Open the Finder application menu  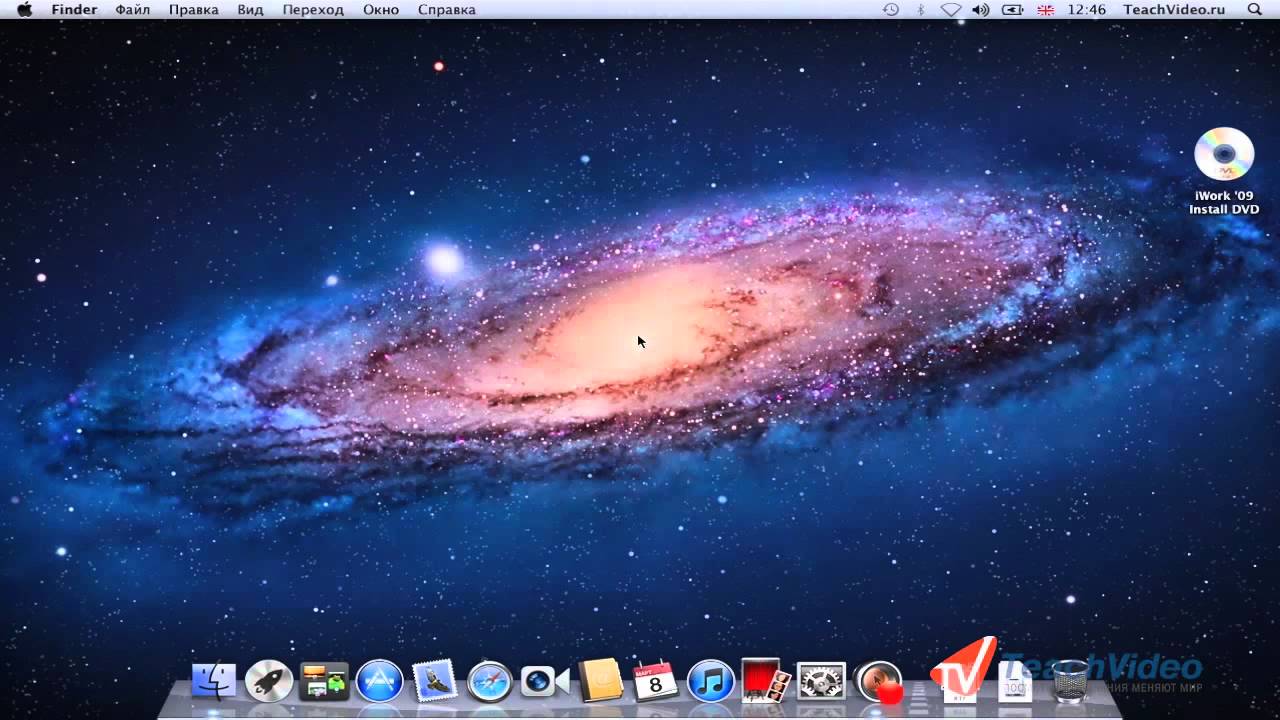[x=75, y=9]
